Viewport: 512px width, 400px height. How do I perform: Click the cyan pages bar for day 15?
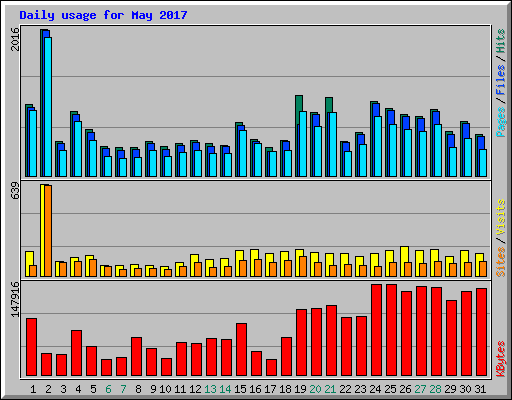pos(243,153)
